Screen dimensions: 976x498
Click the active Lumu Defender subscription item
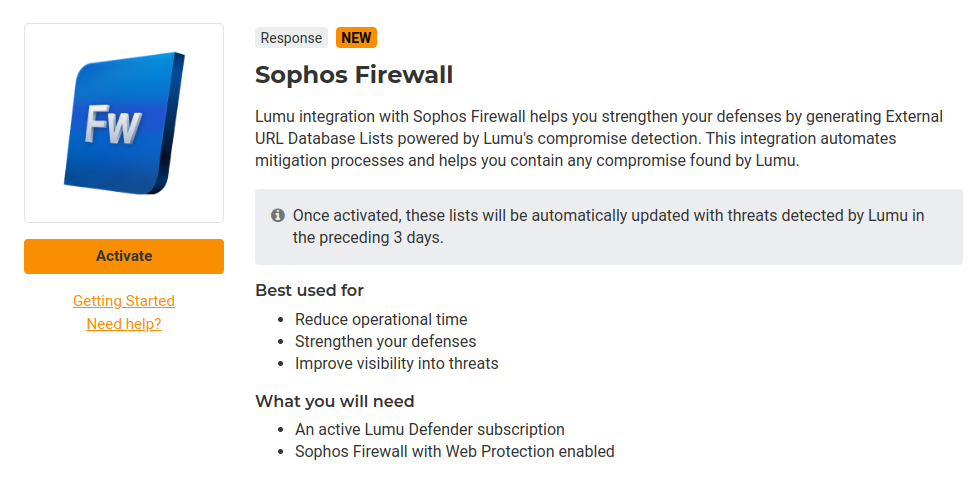(430, 430)
